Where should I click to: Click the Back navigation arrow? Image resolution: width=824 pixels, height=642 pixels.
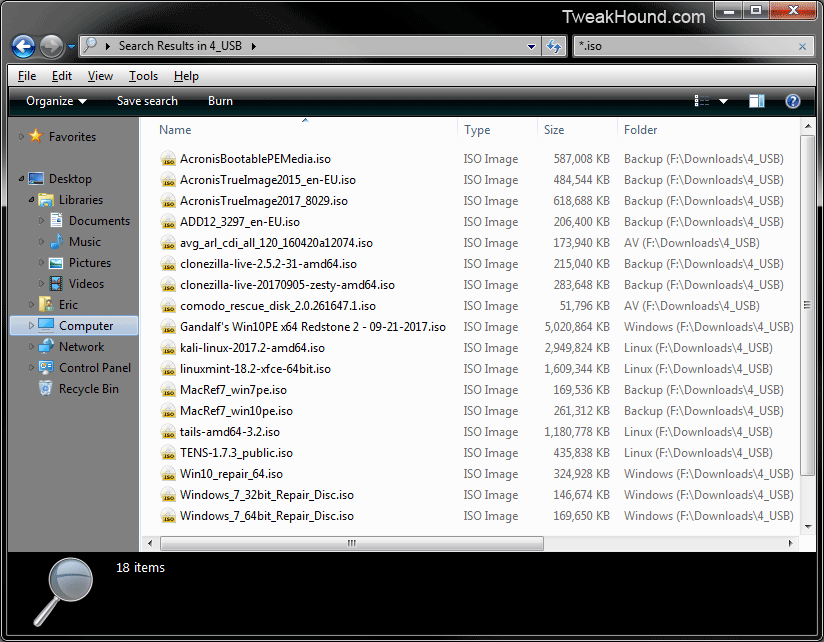[23, 47]
